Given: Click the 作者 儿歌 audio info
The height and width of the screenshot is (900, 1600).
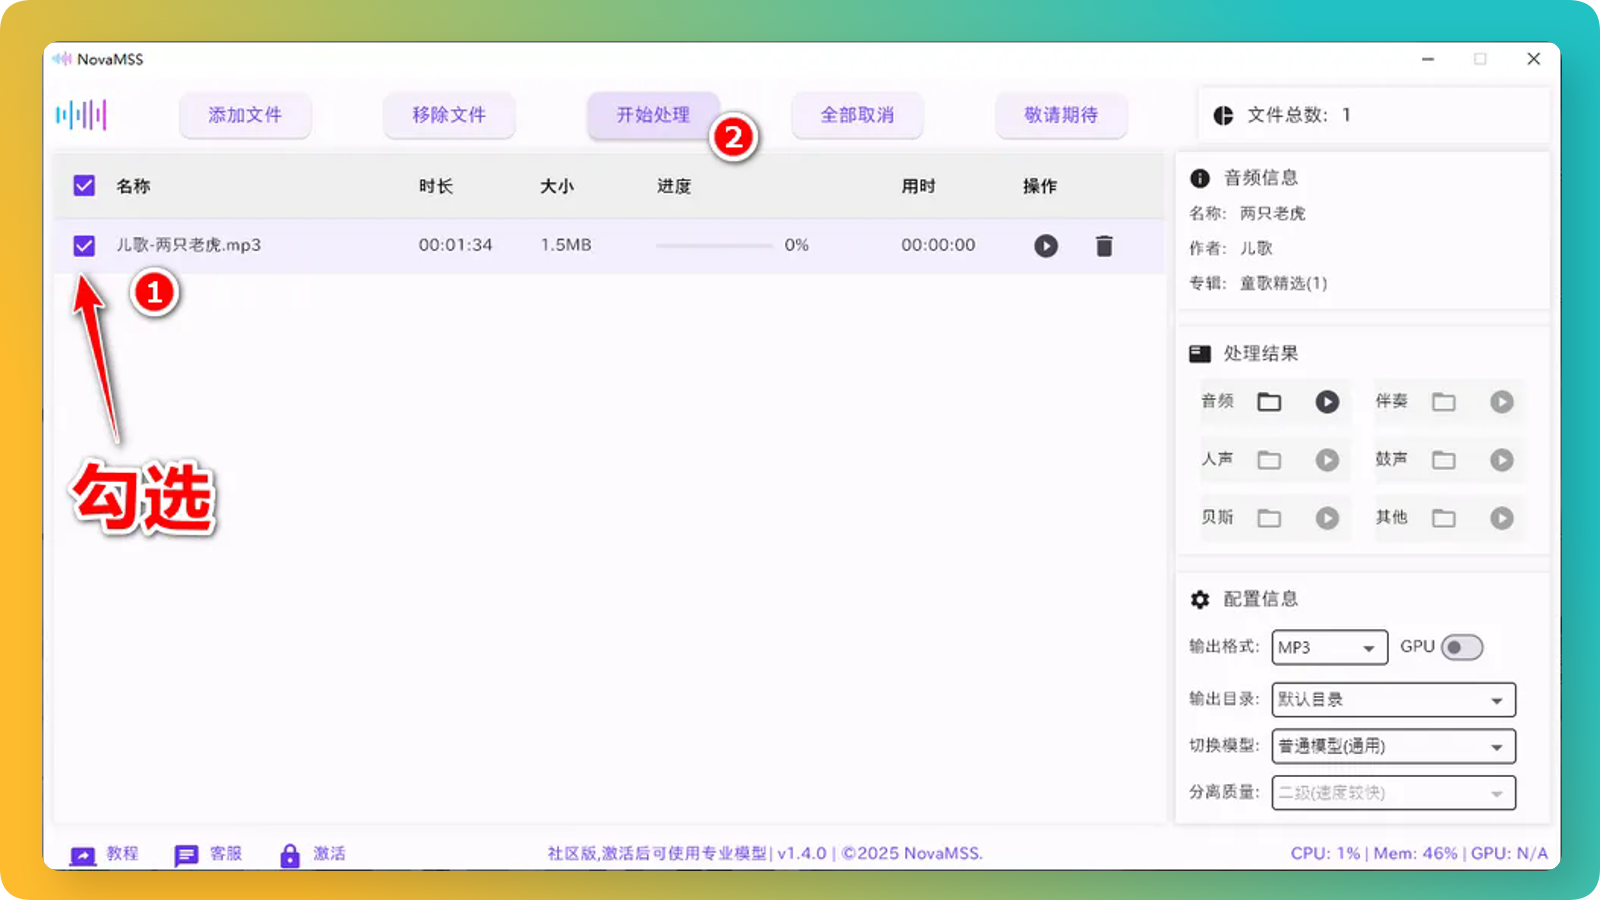Looking at the screenshot, I should click(1231, 248).
